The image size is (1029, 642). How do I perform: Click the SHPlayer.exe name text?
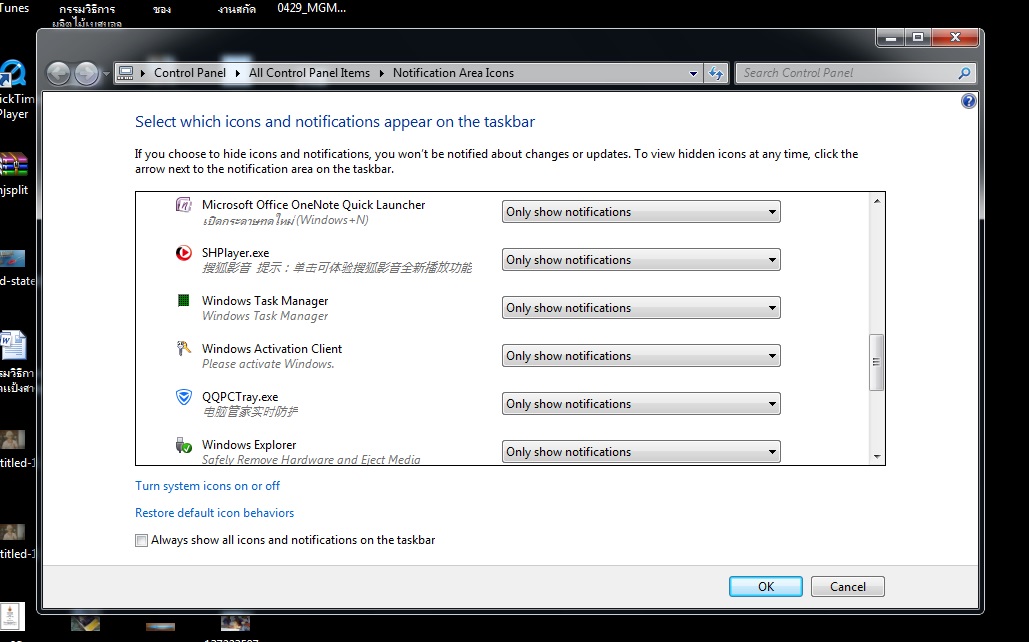tap(236, 253)
